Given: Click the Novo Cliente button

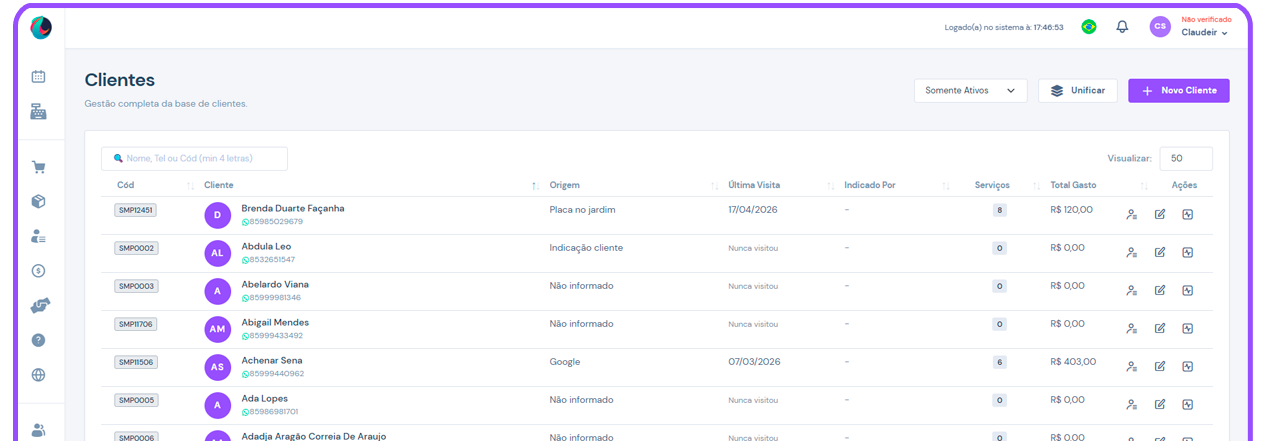Looking at the screenshot, I should (x=1179, y=90).
